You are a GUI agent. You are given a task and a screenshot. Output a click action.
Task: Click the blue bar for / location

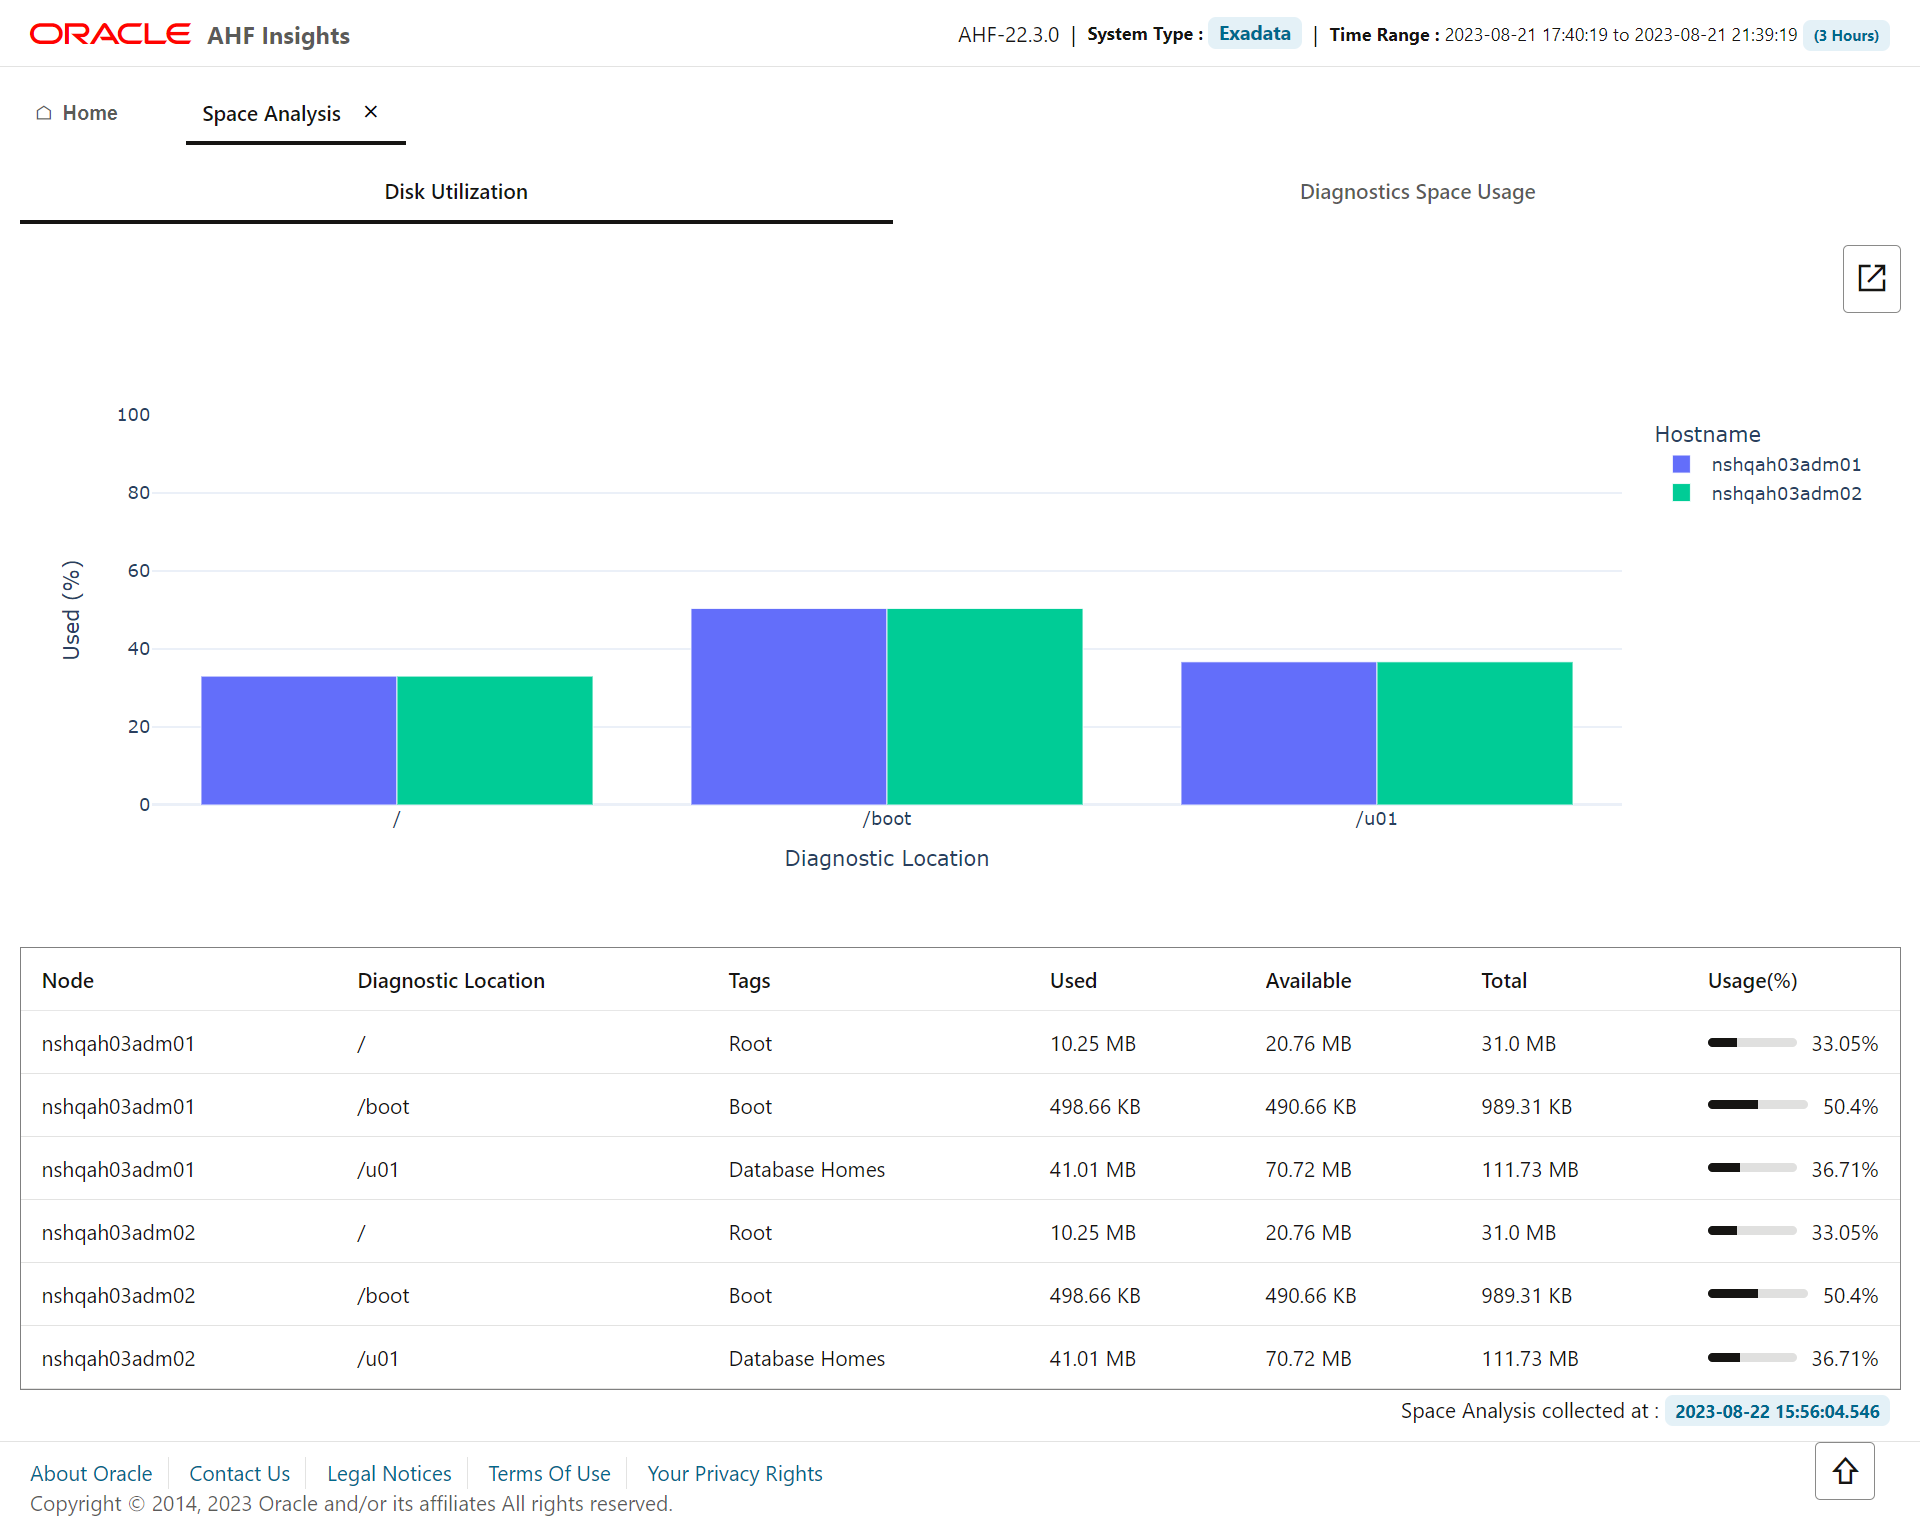[x=299, y=740]
